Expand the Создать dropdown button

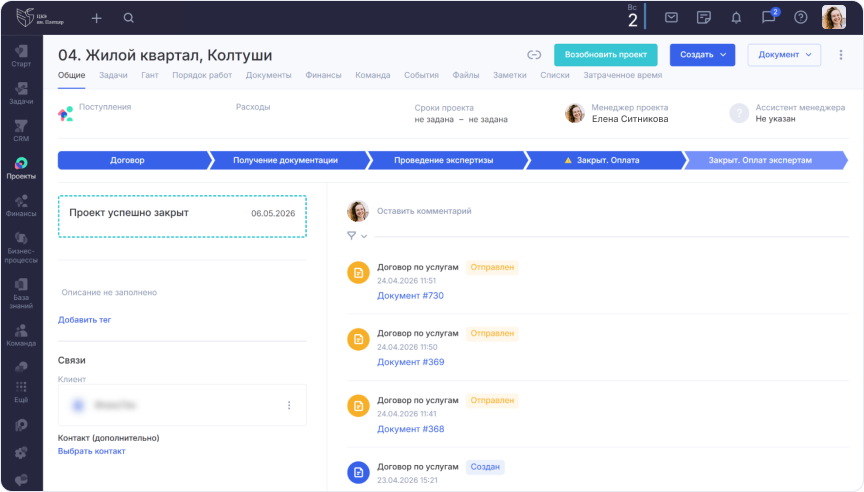coord(703,55)
